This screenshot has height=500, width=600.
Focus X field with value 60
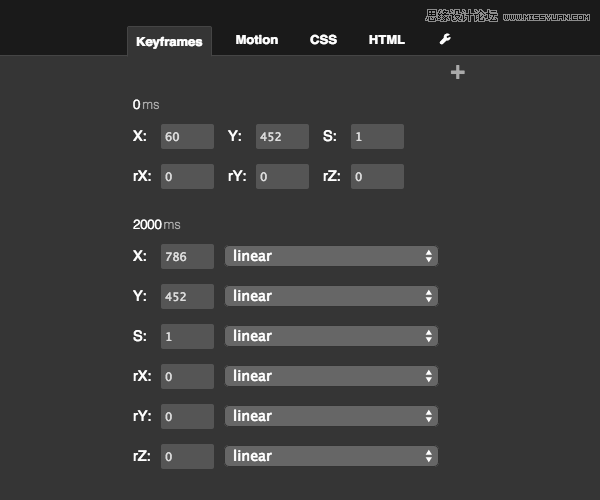[x=187, y=136]
